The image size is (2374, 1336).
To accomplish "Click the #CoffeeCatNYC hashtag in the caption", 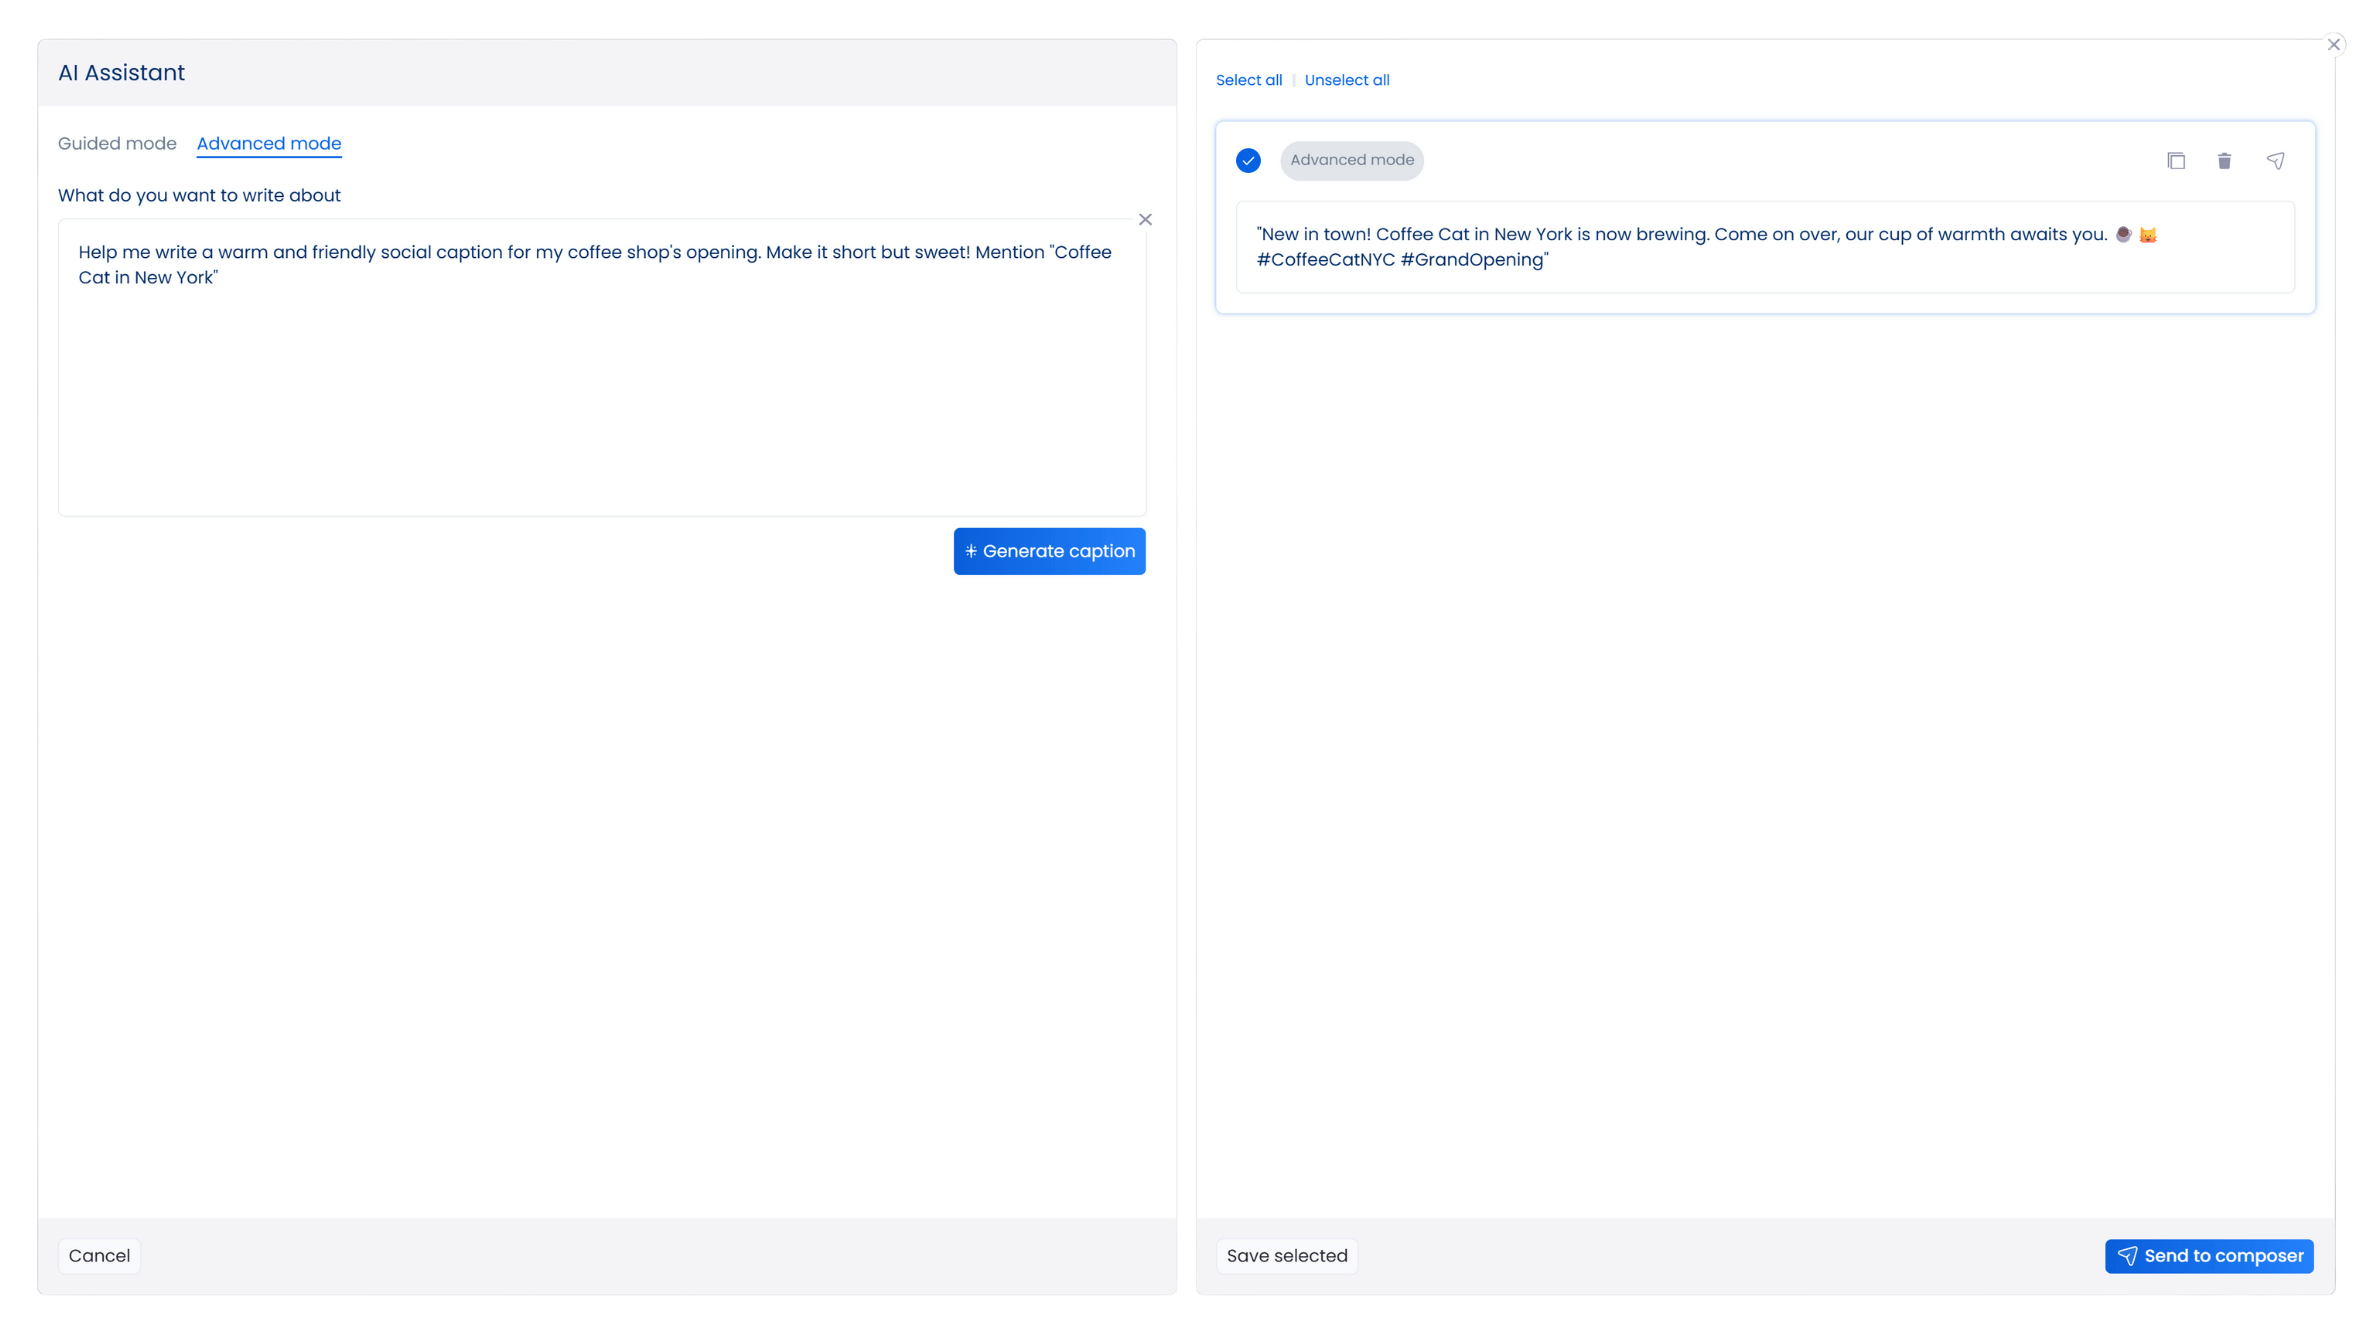I will [x=1325, y=261].
